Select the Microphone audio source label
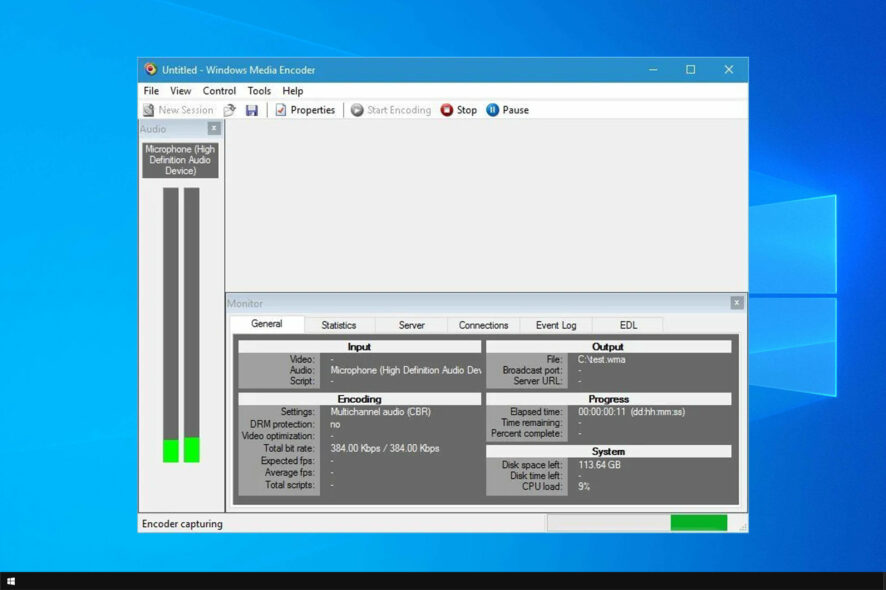Viewport: 886px width, 590px height. point(180,159)
